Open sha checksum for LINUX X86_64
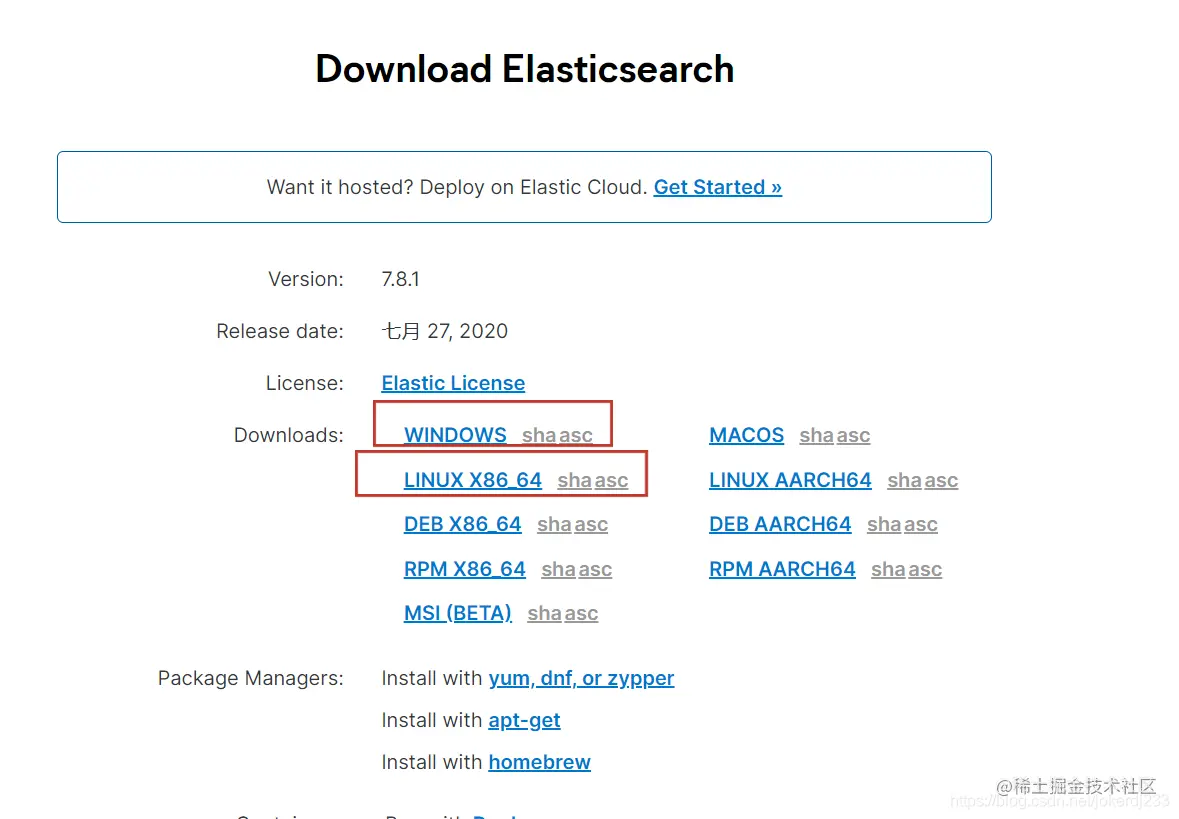Image resolution: width=1179 pixels, height=819 pixels. (574, 480)
